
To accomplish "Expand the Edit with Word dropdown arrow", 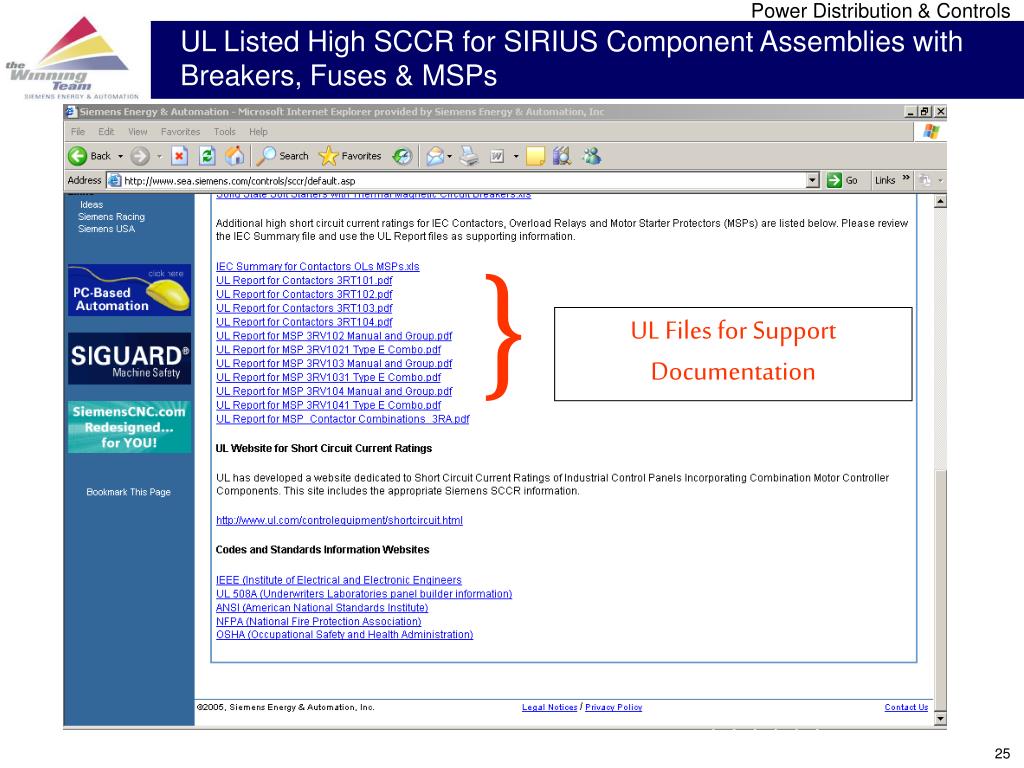I will coord(516,156).
